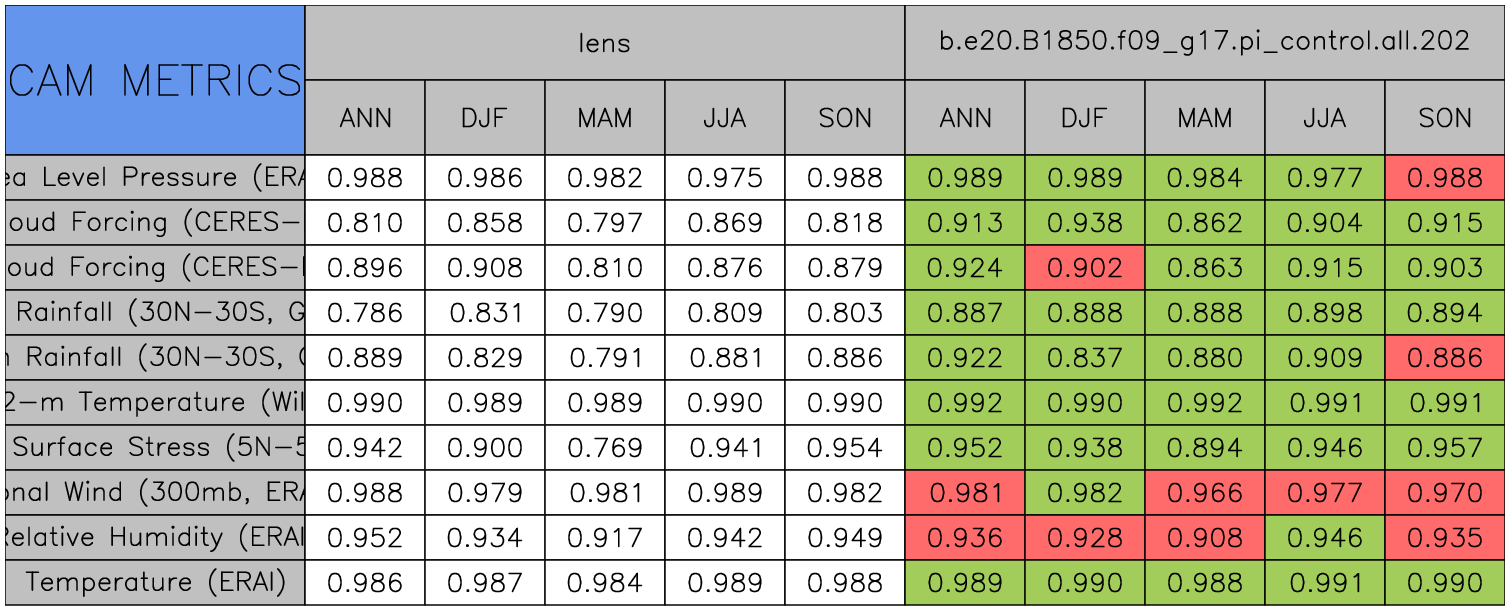Click the 0.858 value cell

click(485, 223)
